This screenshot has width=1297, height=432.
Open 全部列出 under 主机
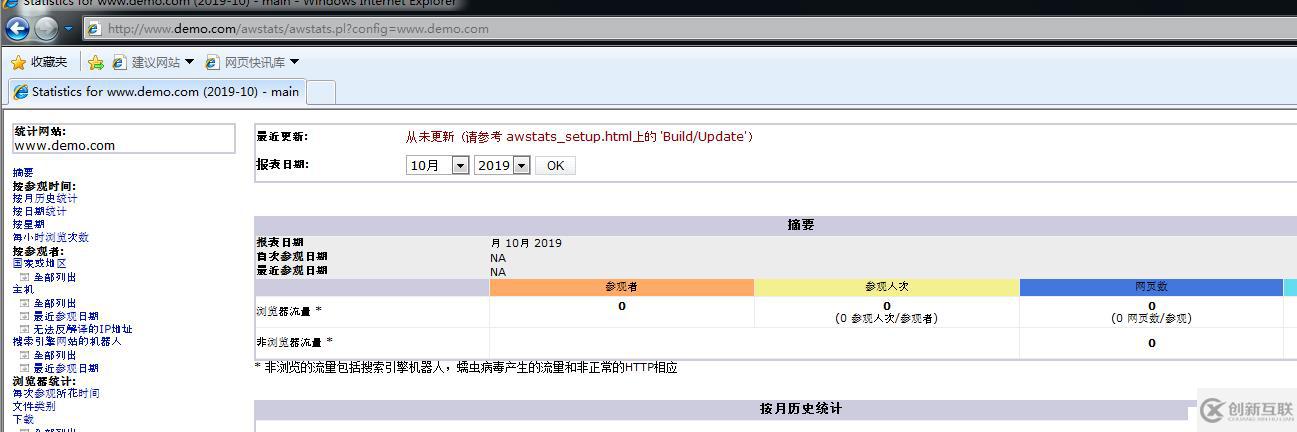tap(55, 303)
